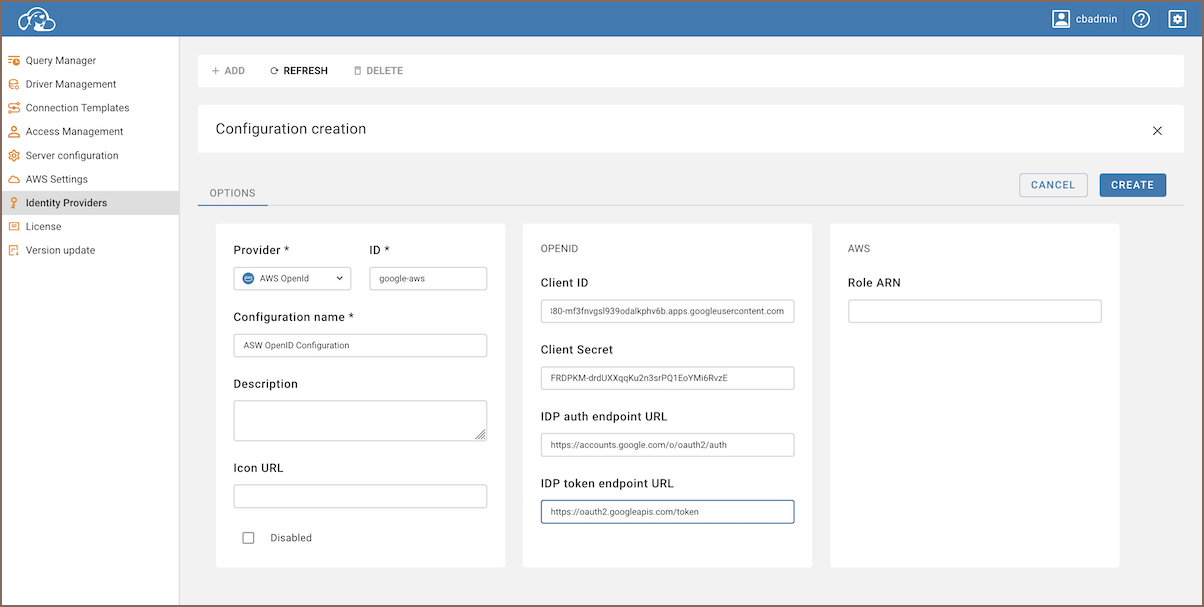
Task: Click the REFRESH toolbar button
Action: pyautogui.click(x=299, y=71)
